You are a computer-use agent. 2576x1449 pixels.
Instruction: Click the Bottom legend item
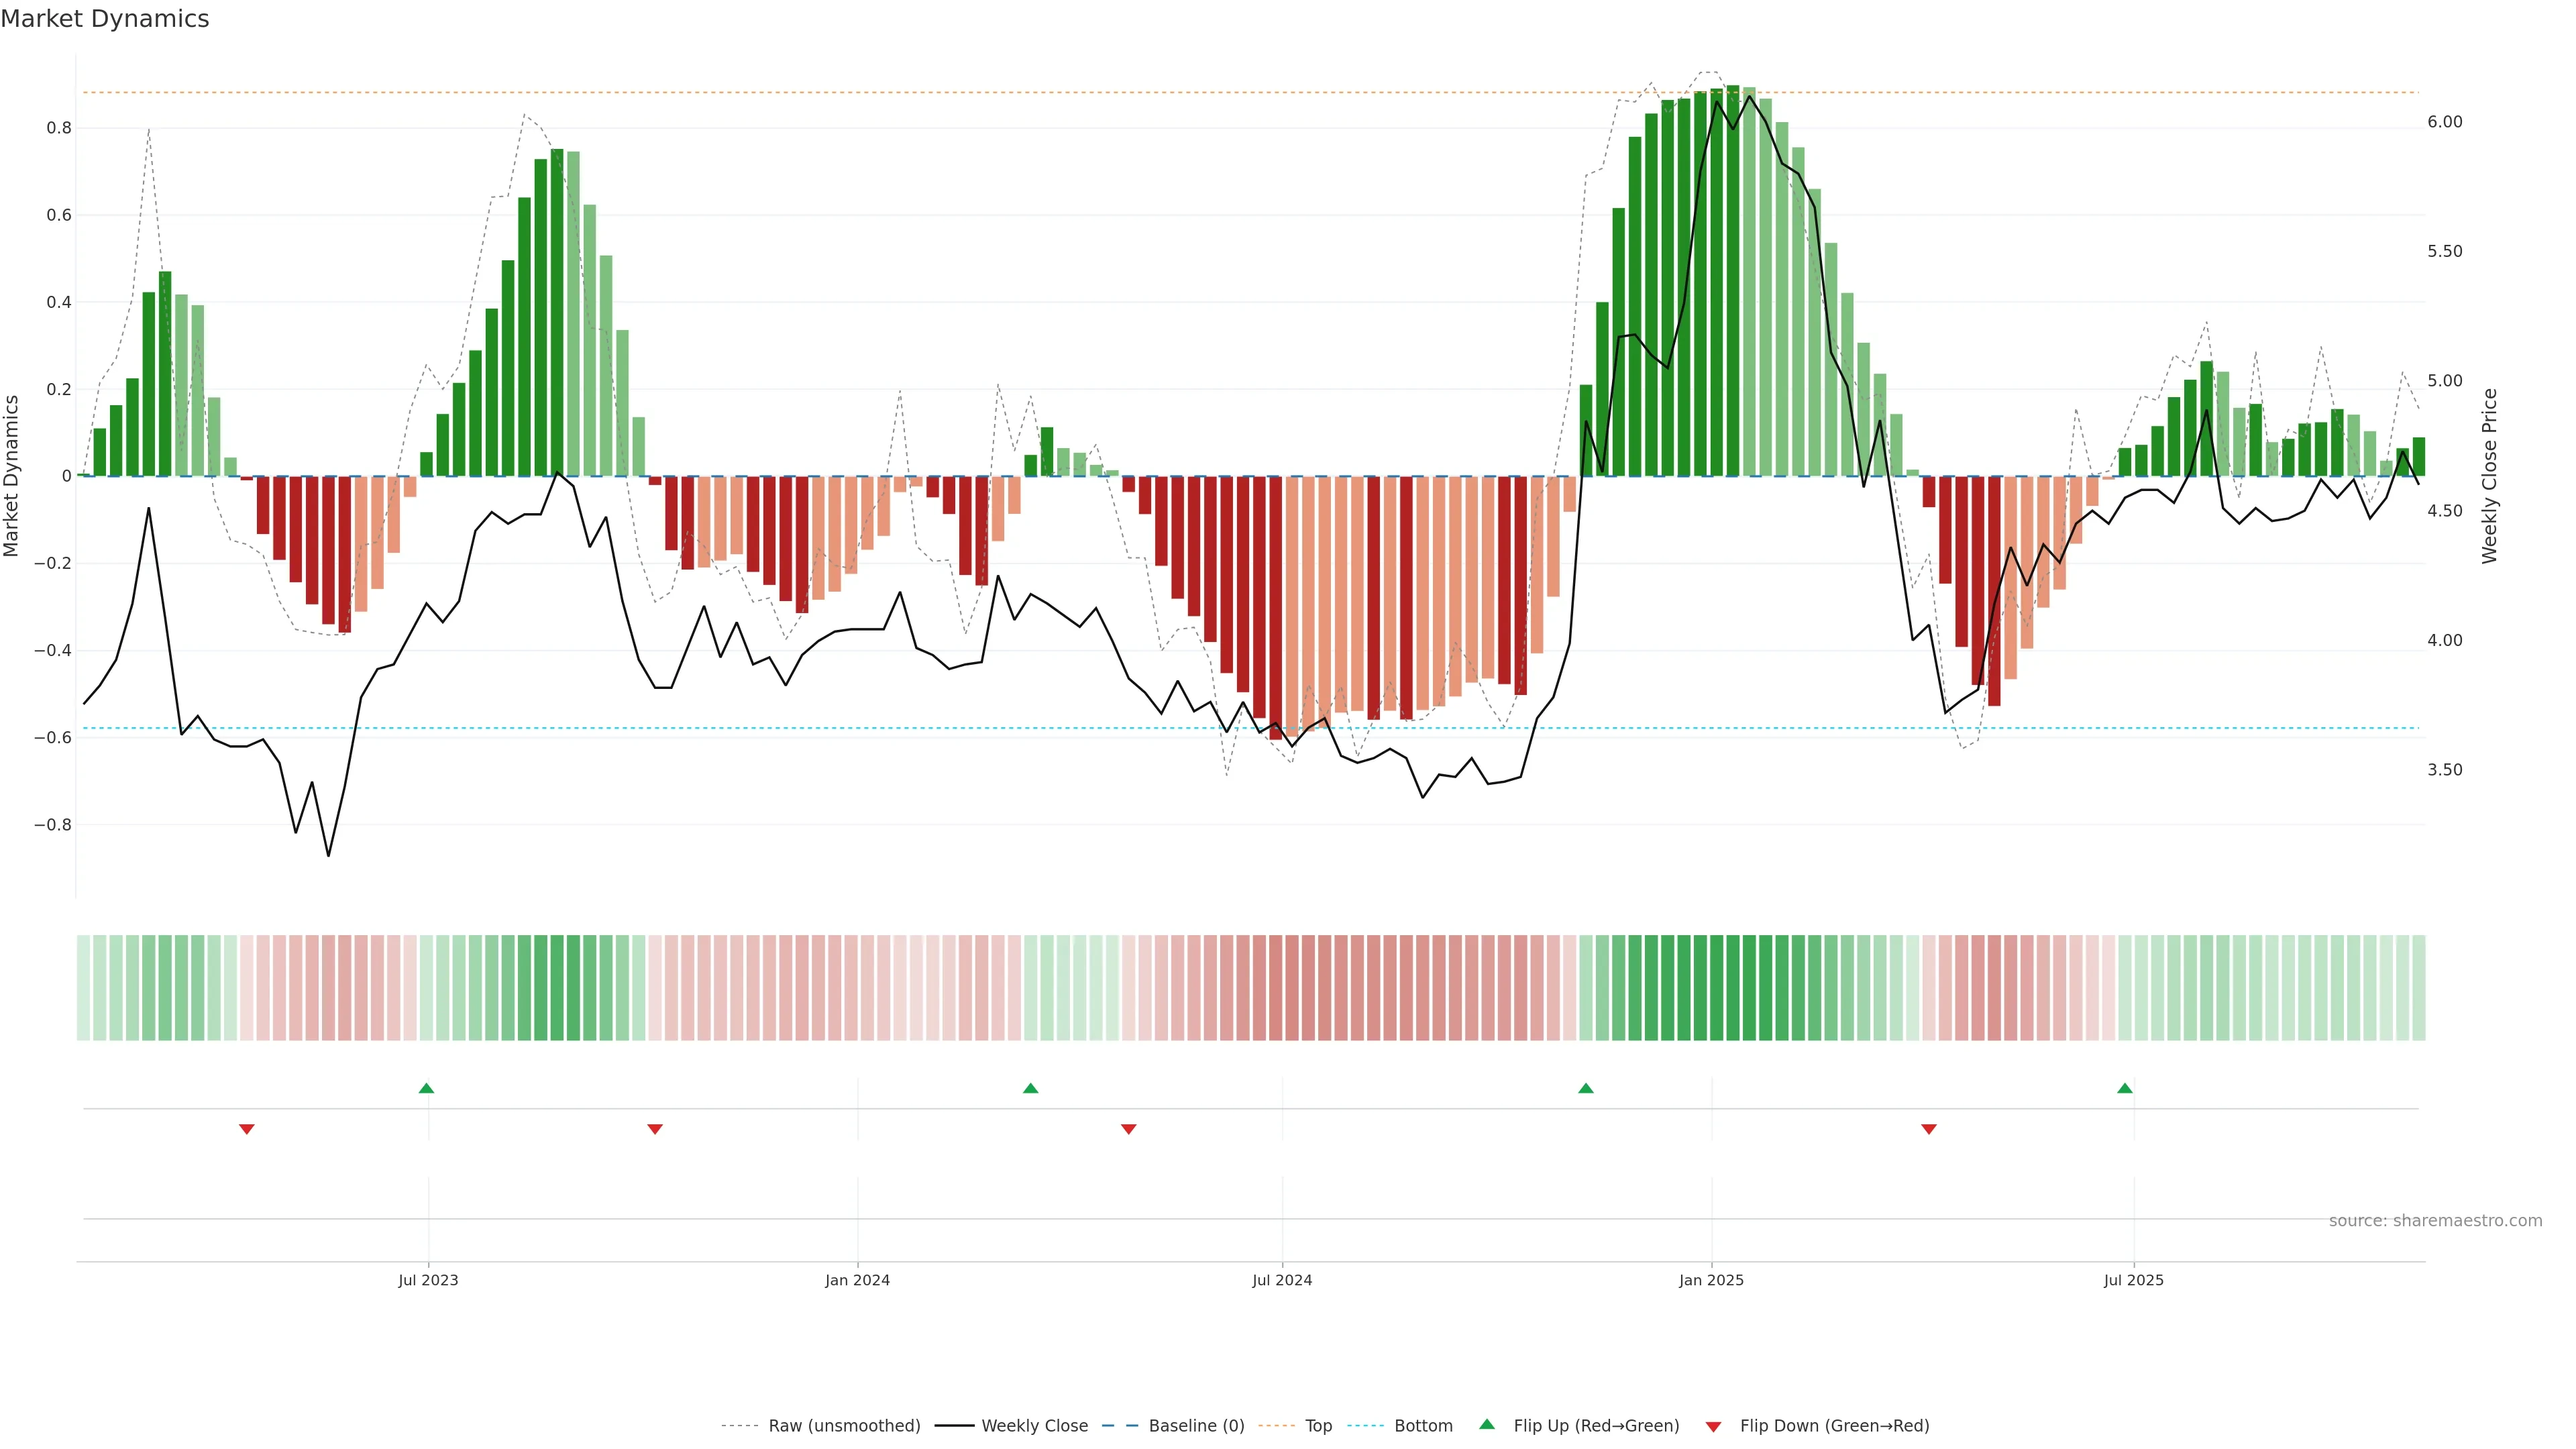(1423, 1426)
